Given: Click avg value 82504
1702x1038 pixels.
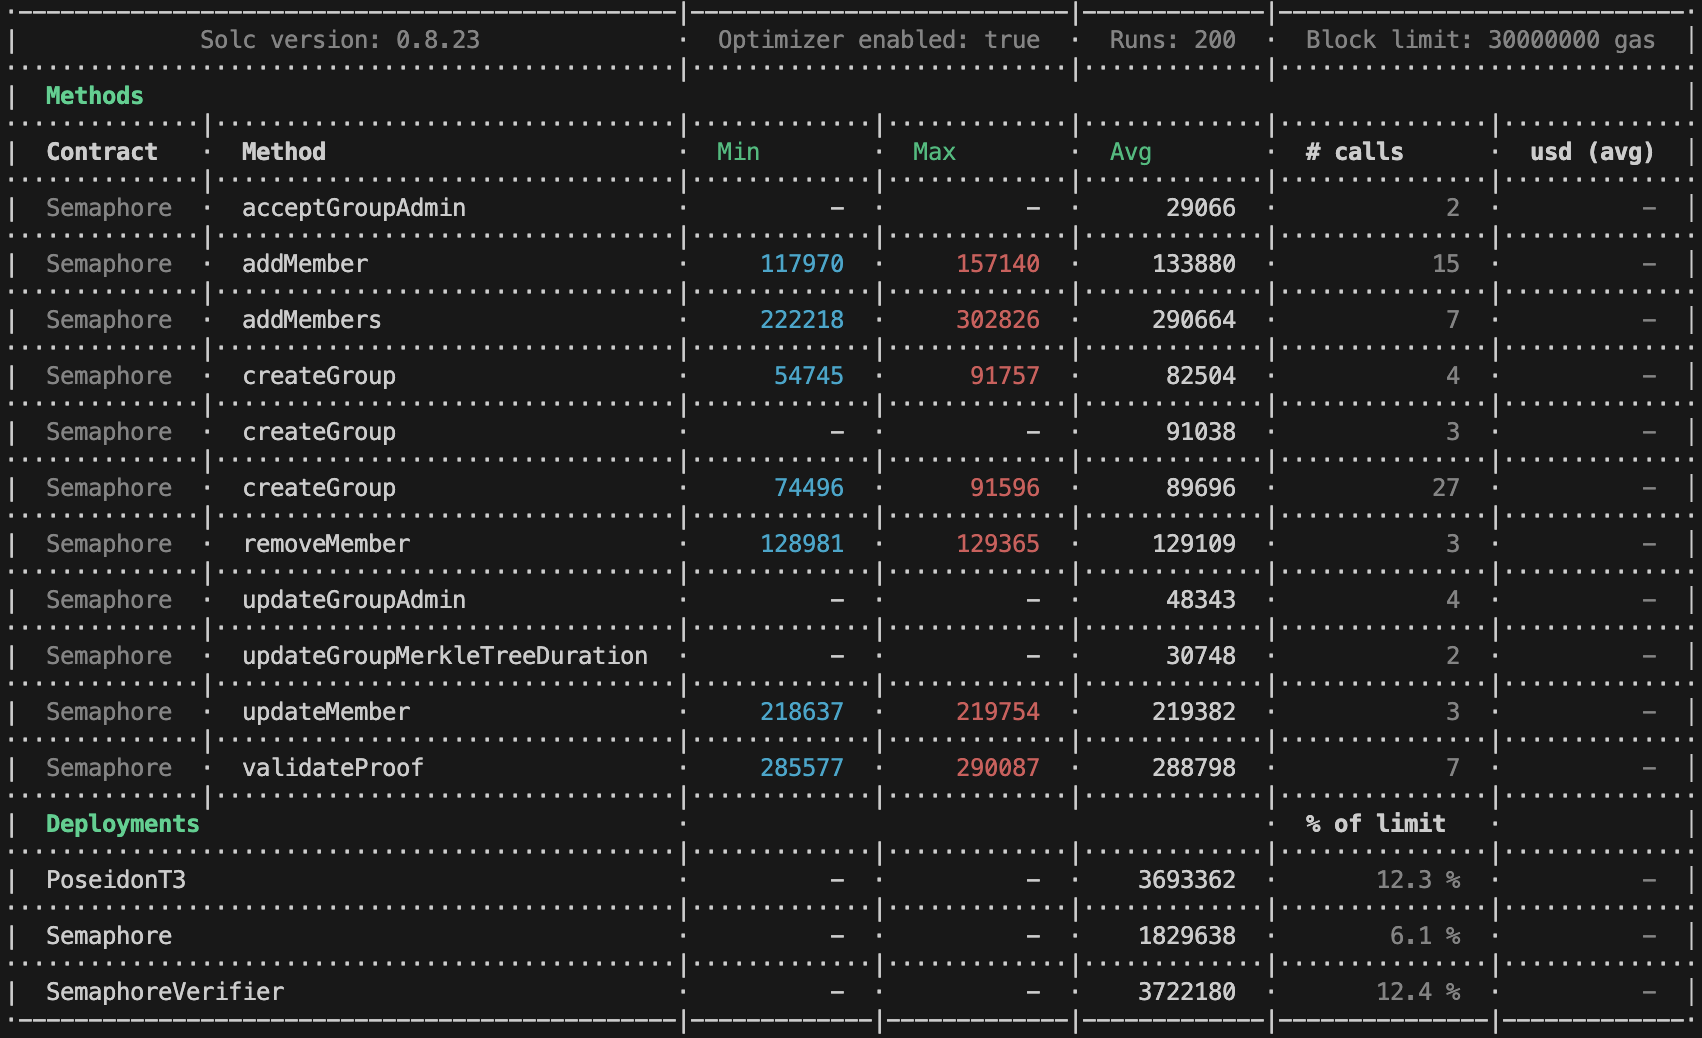Looking at the screenshot, I should (1201, 376).
